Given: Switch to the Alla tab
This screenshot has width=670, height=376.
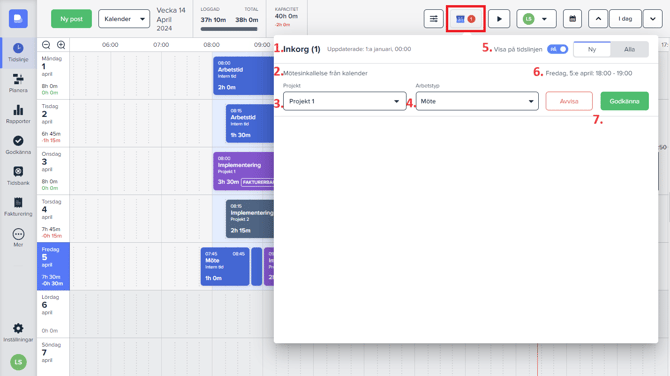Looking at the screenshot, I should coord(629,50).
